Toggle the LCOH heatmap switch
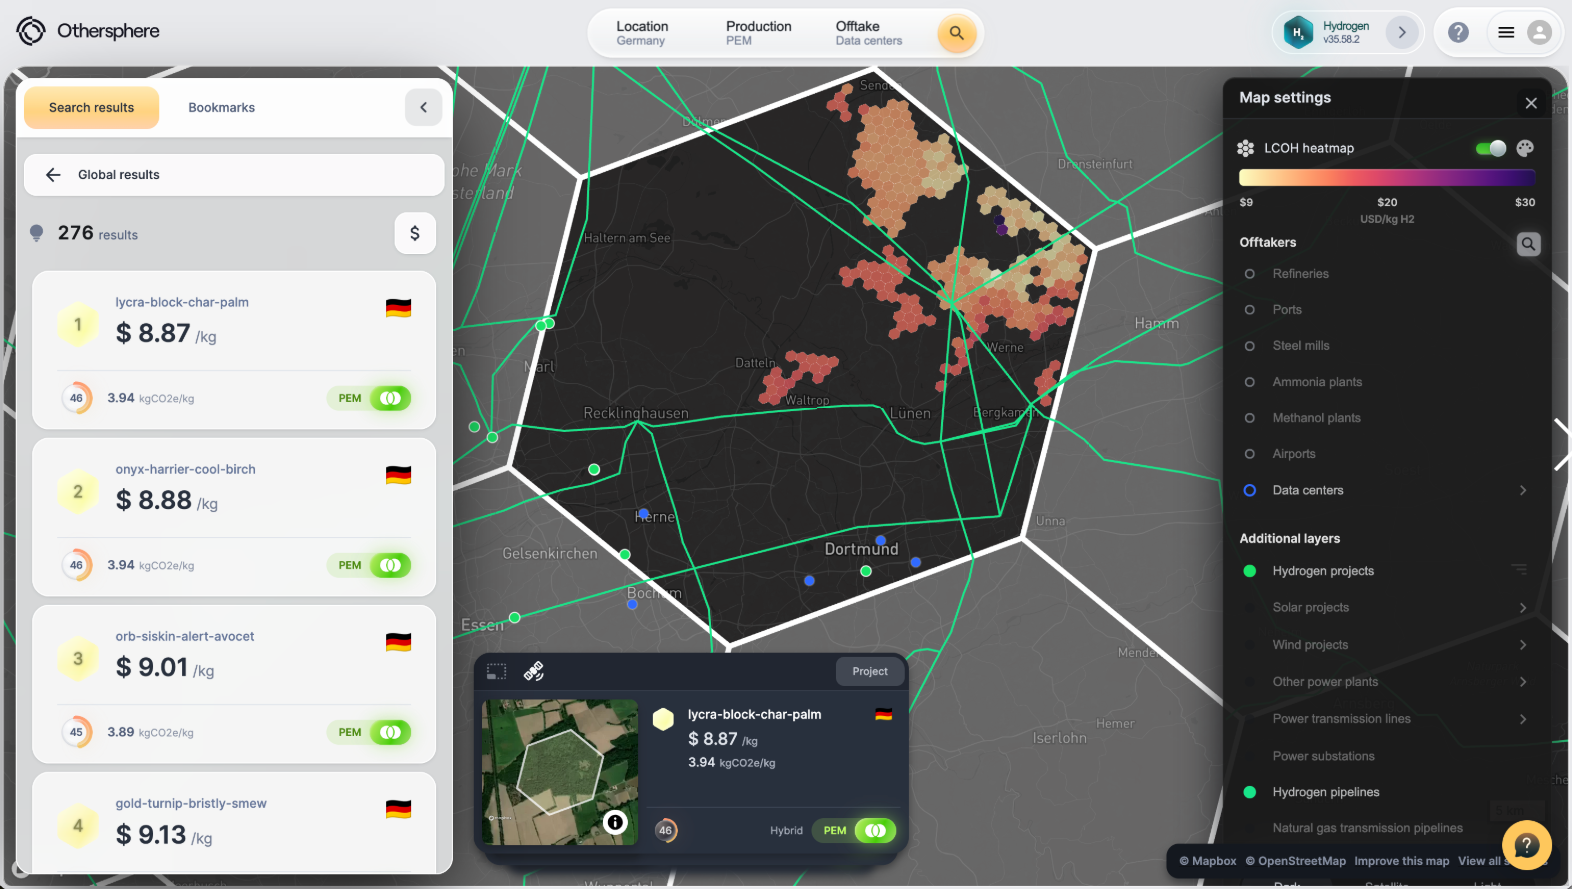 point(1490,148)
